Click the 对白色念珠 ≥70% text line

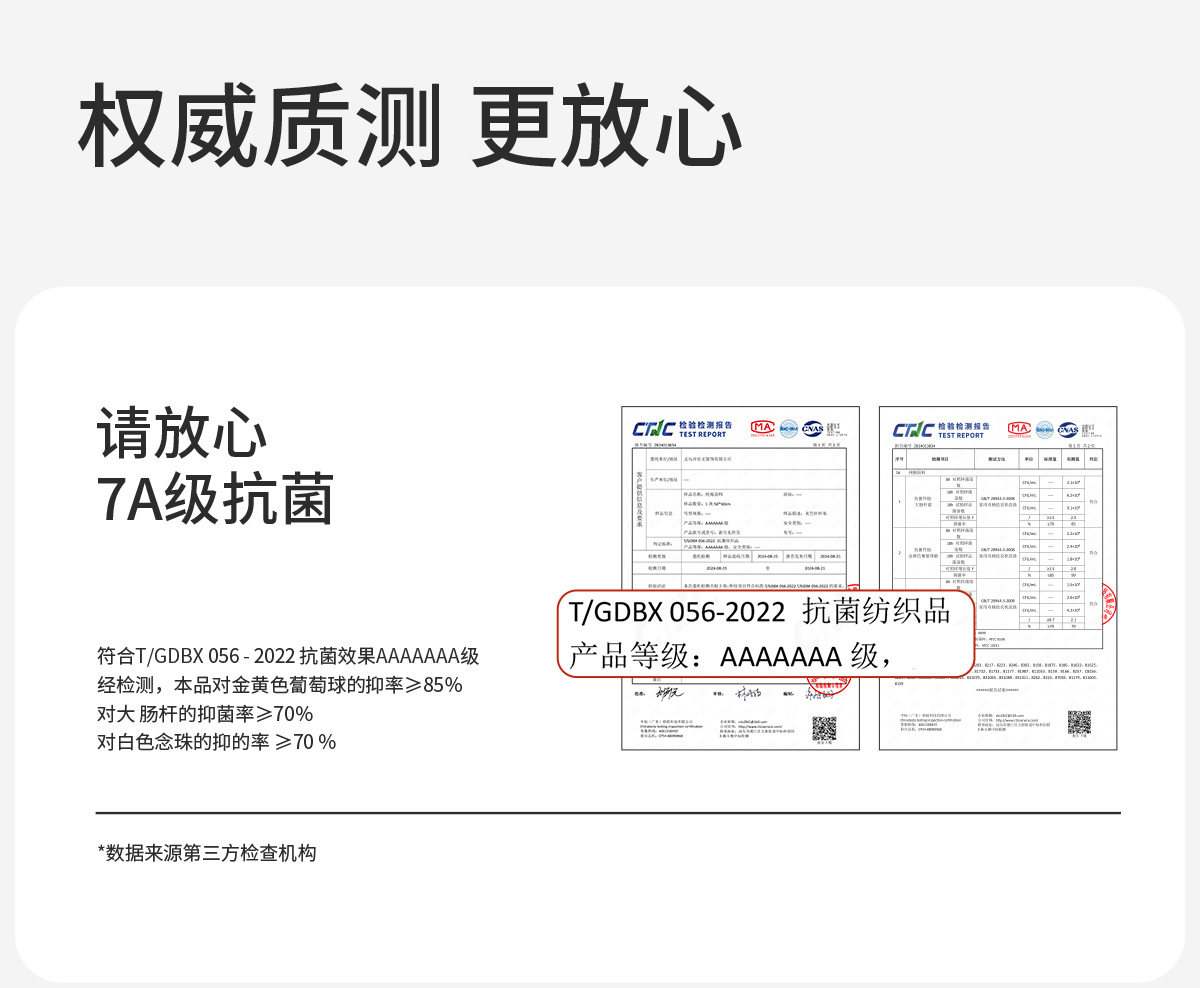(x=216, y=741)
